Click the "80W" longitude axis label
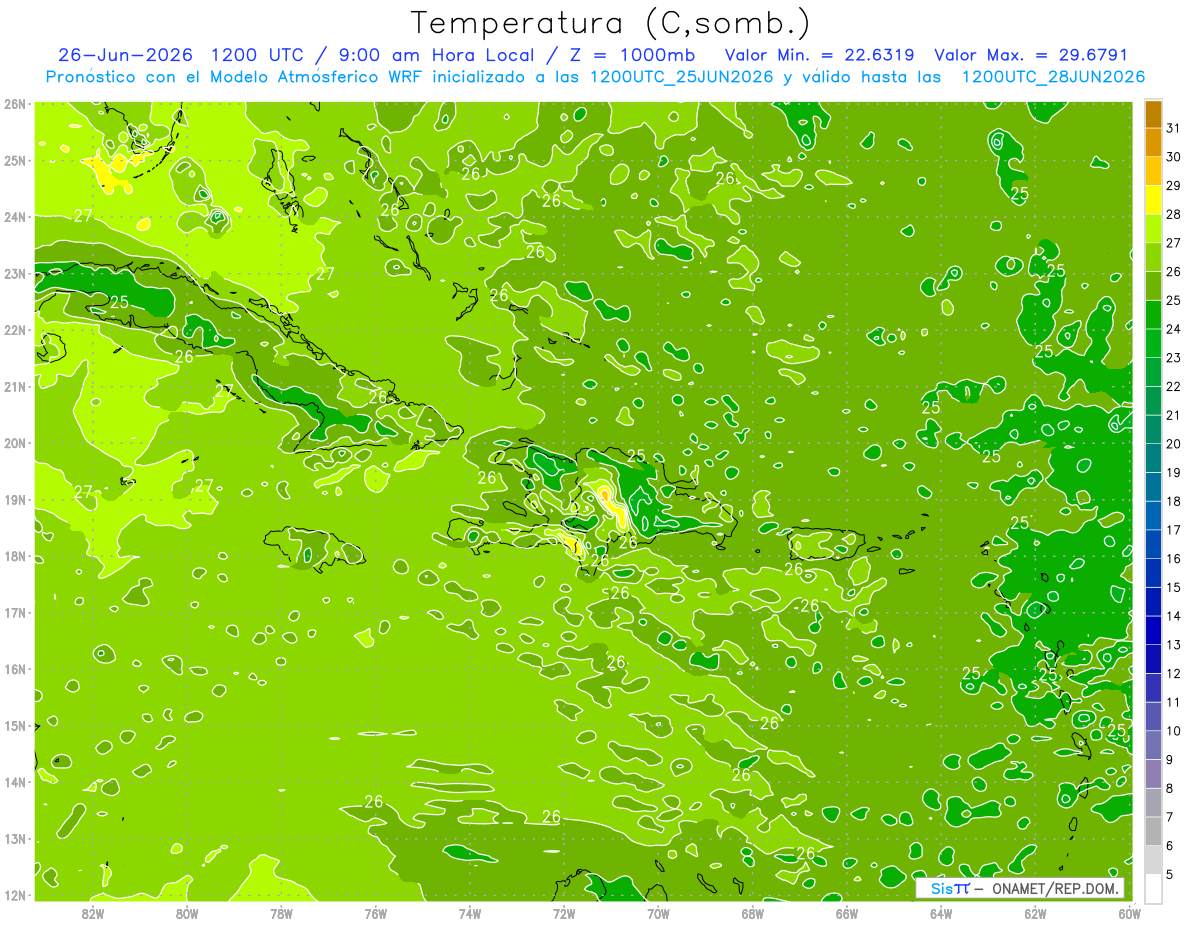The image size is (1200, 927). coord(186,914)
